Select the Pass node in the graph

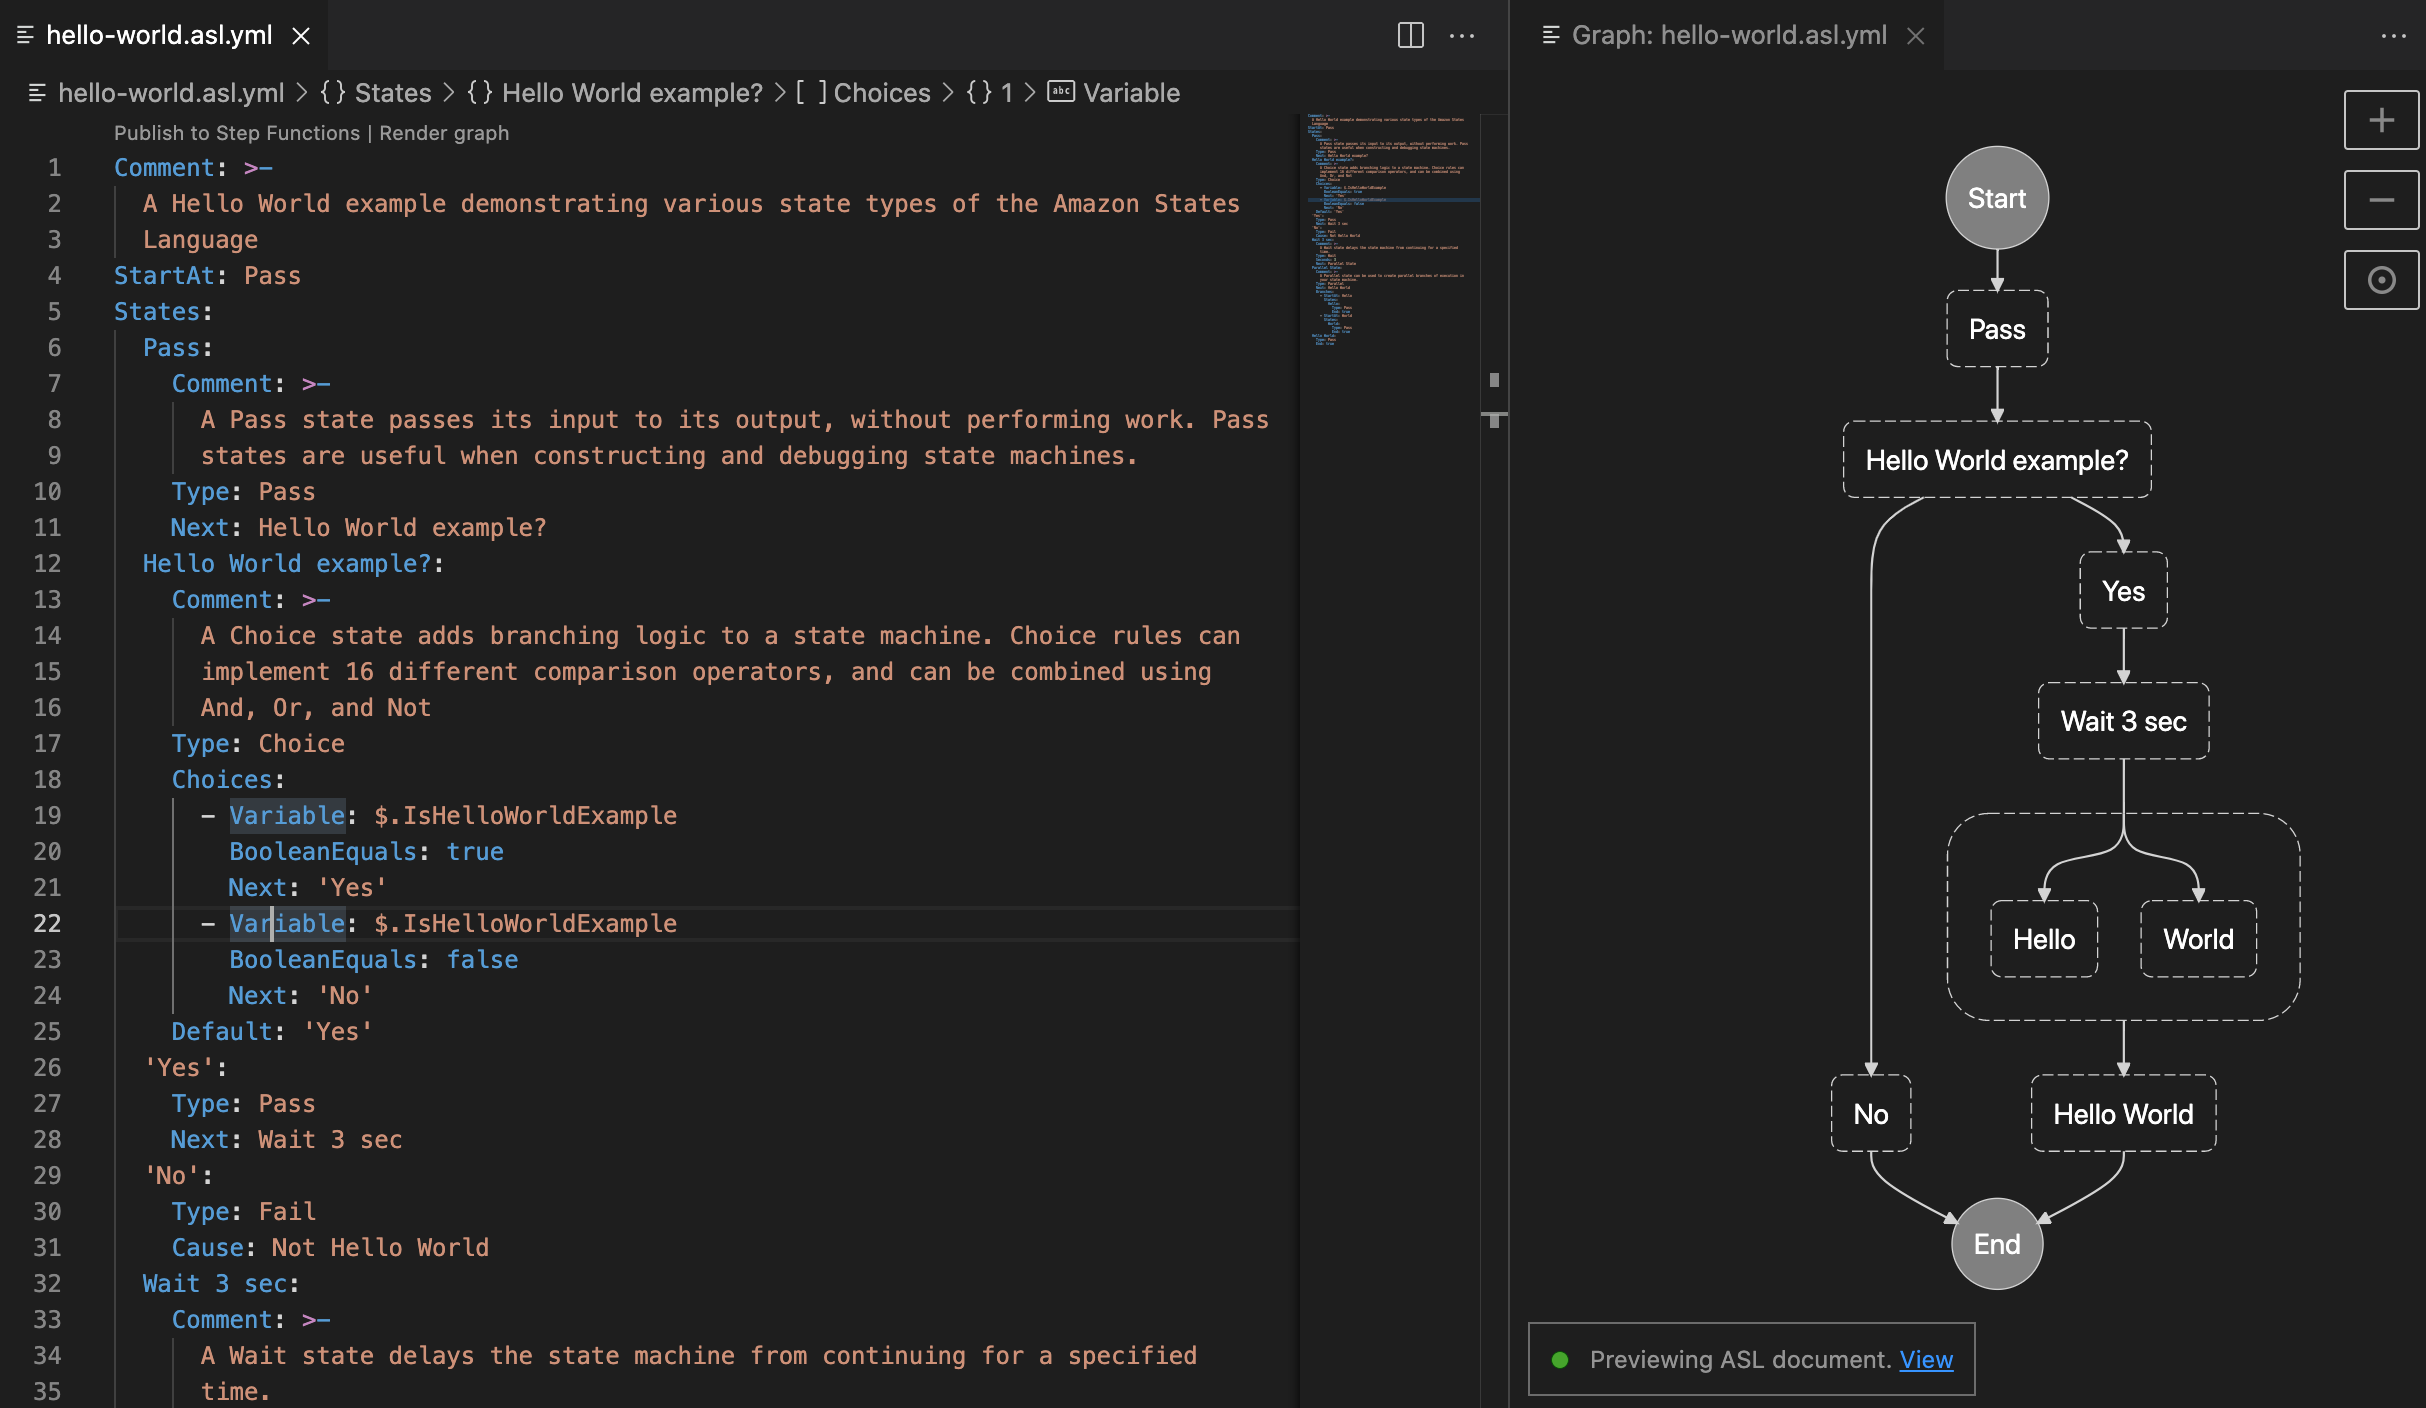click(1996, 328)
